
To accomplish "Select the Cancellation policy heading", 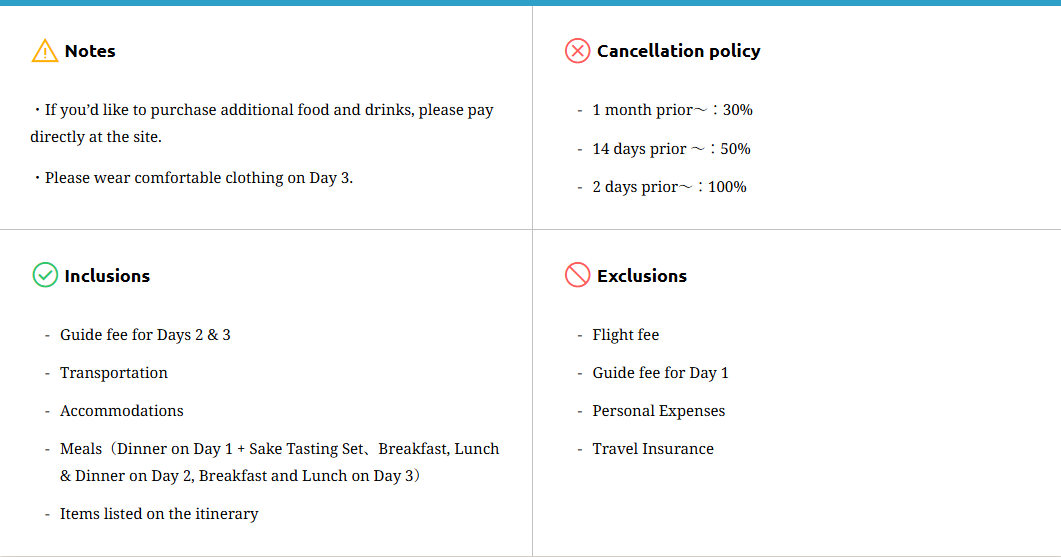I will tap(678, 51).
